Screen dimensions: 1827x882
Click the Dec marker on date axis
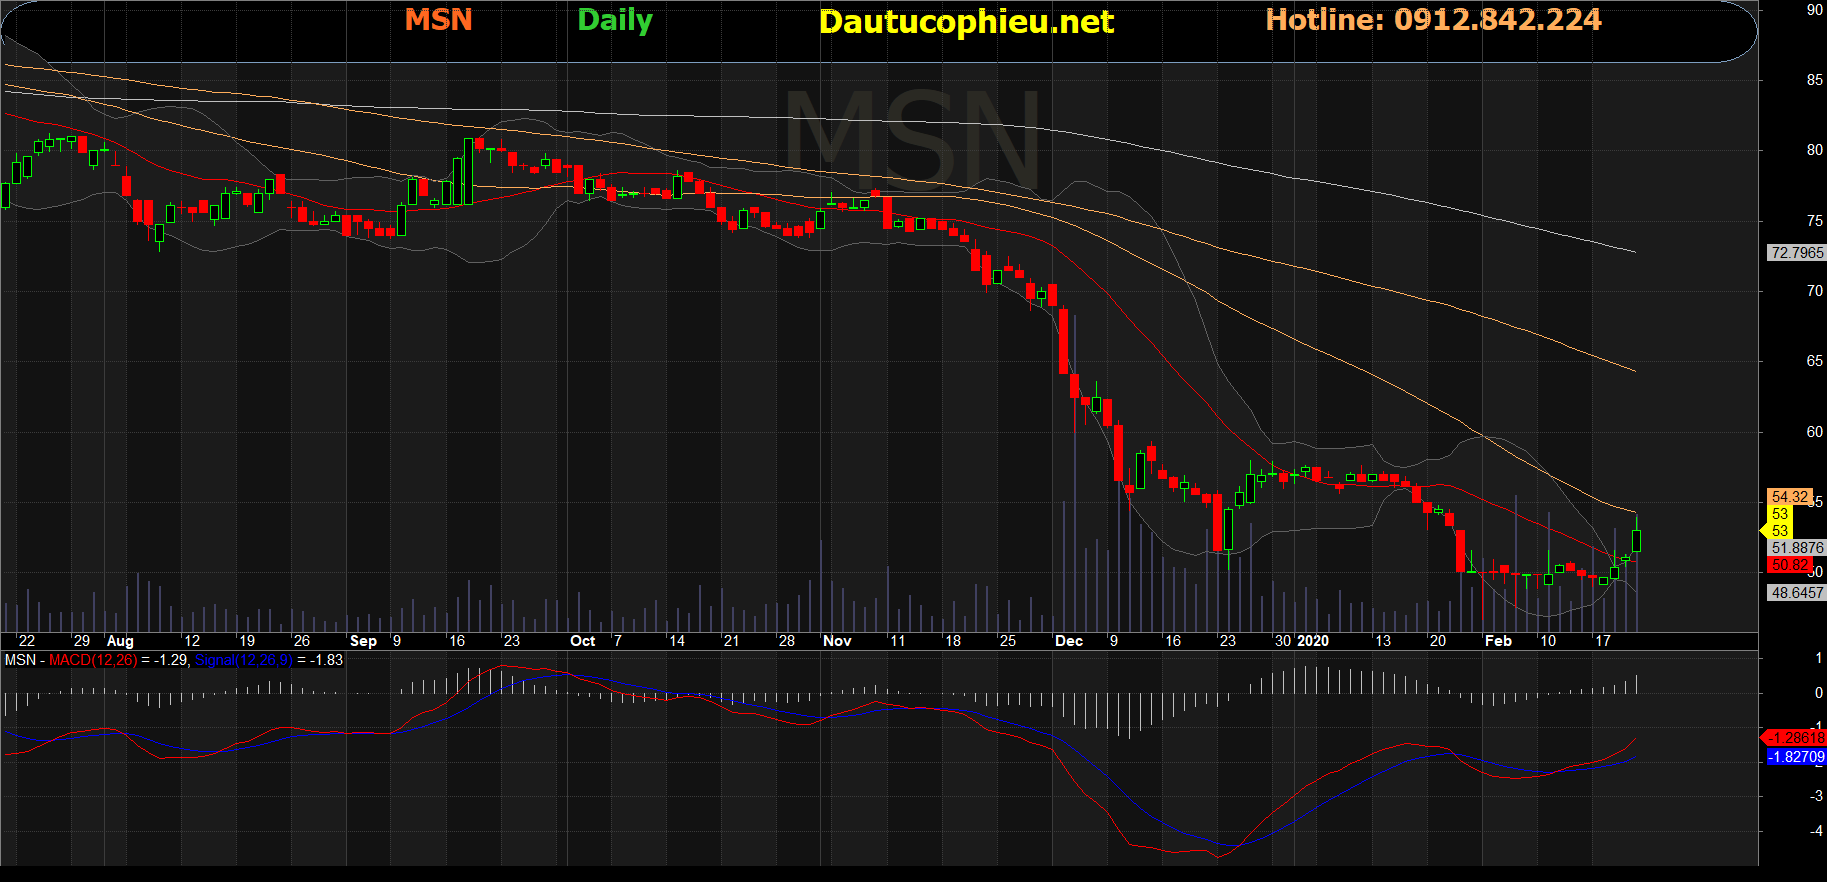tap(1069, 641)
